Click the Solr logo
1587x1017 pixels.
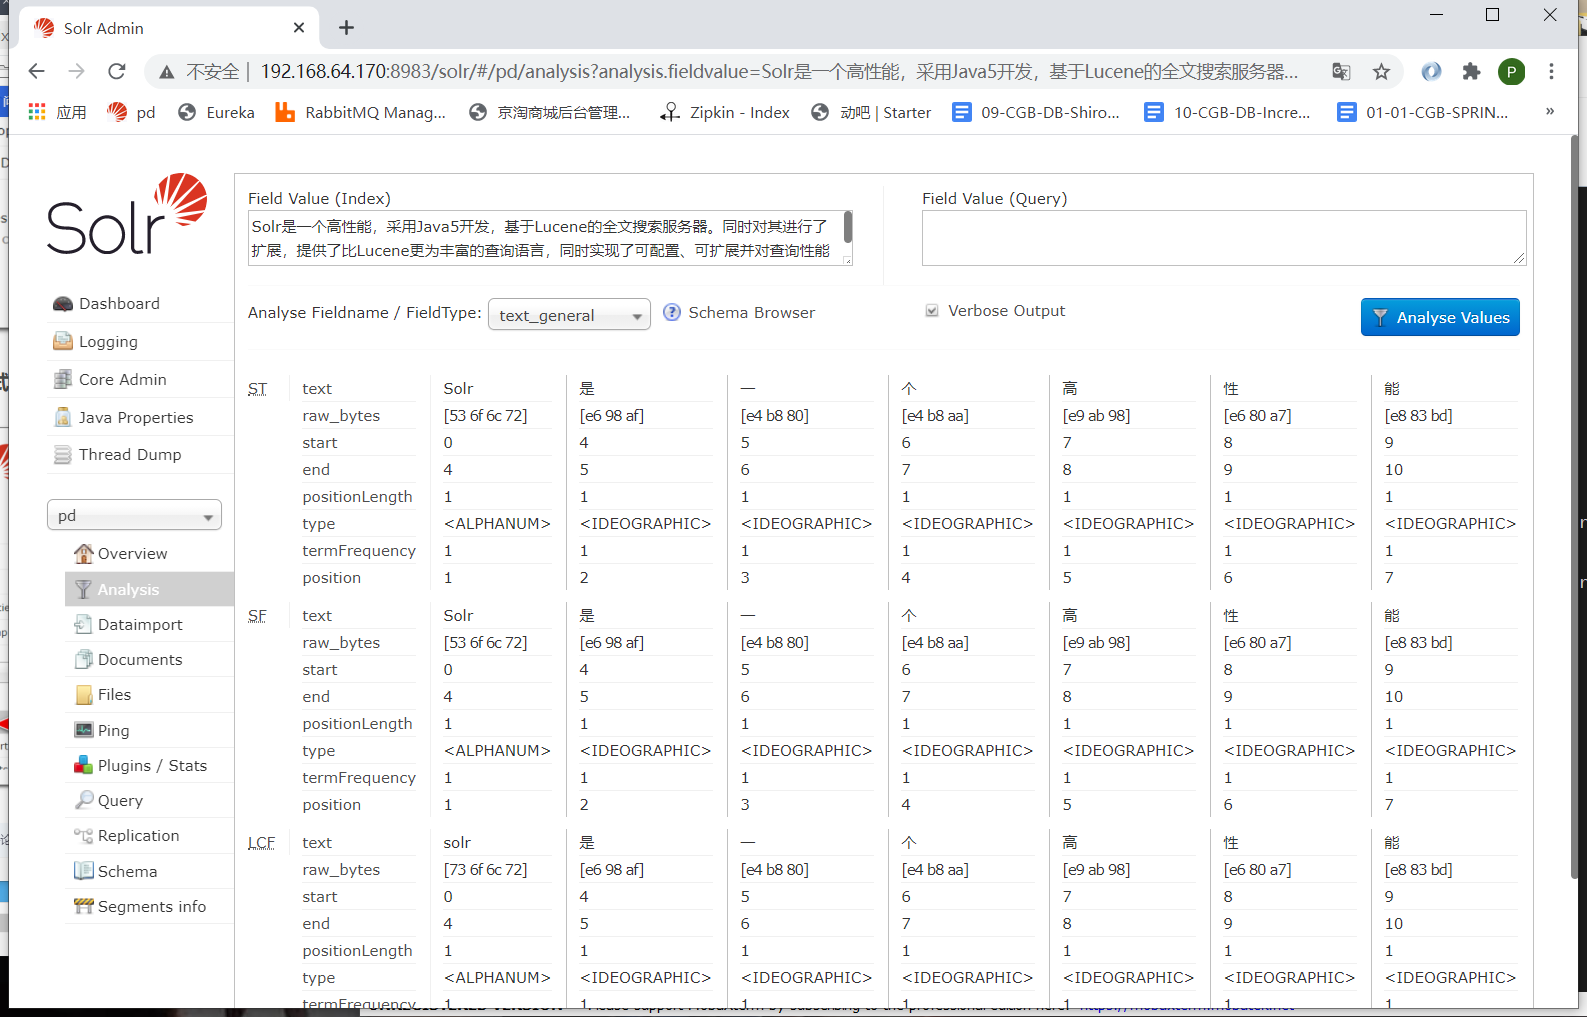(127, 214)
